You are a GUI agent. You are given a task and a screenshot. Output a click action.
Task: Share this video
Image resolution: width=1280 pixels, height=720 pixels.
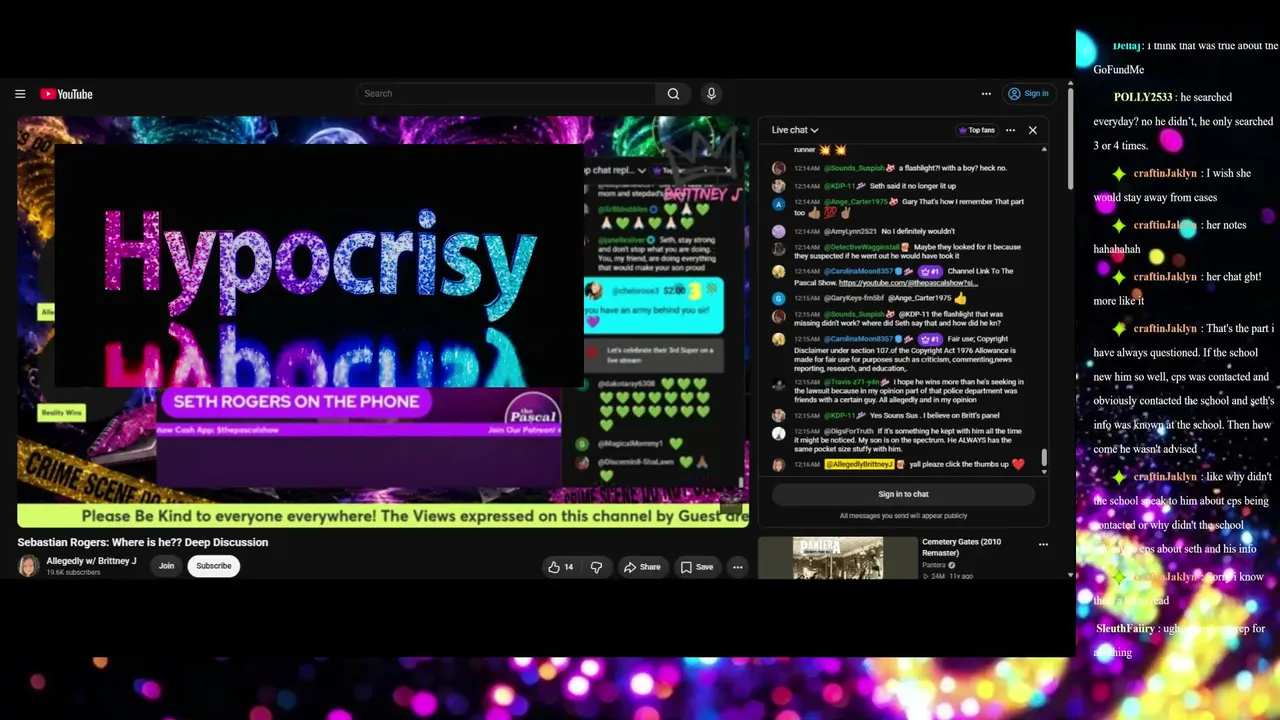tap(642, 567)
